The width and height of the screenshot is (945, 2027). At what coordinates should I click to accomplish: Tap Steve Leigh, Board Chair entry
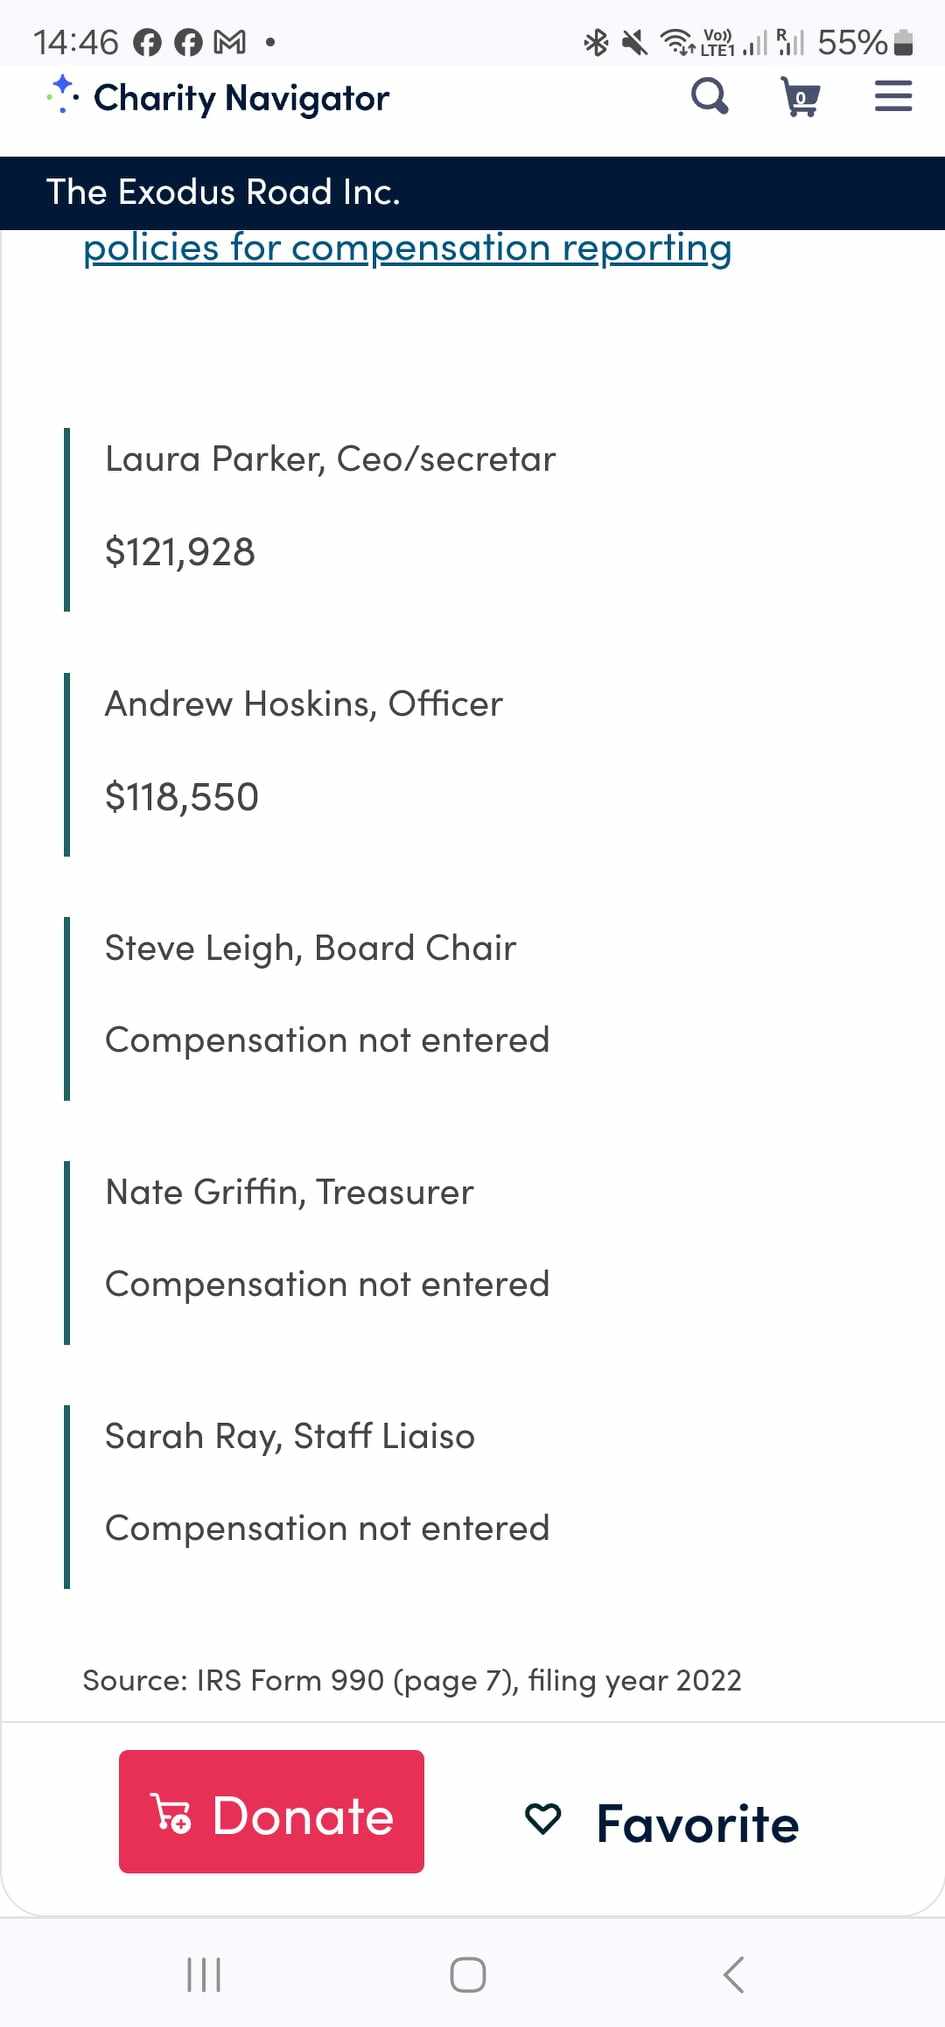click(310, 948)
